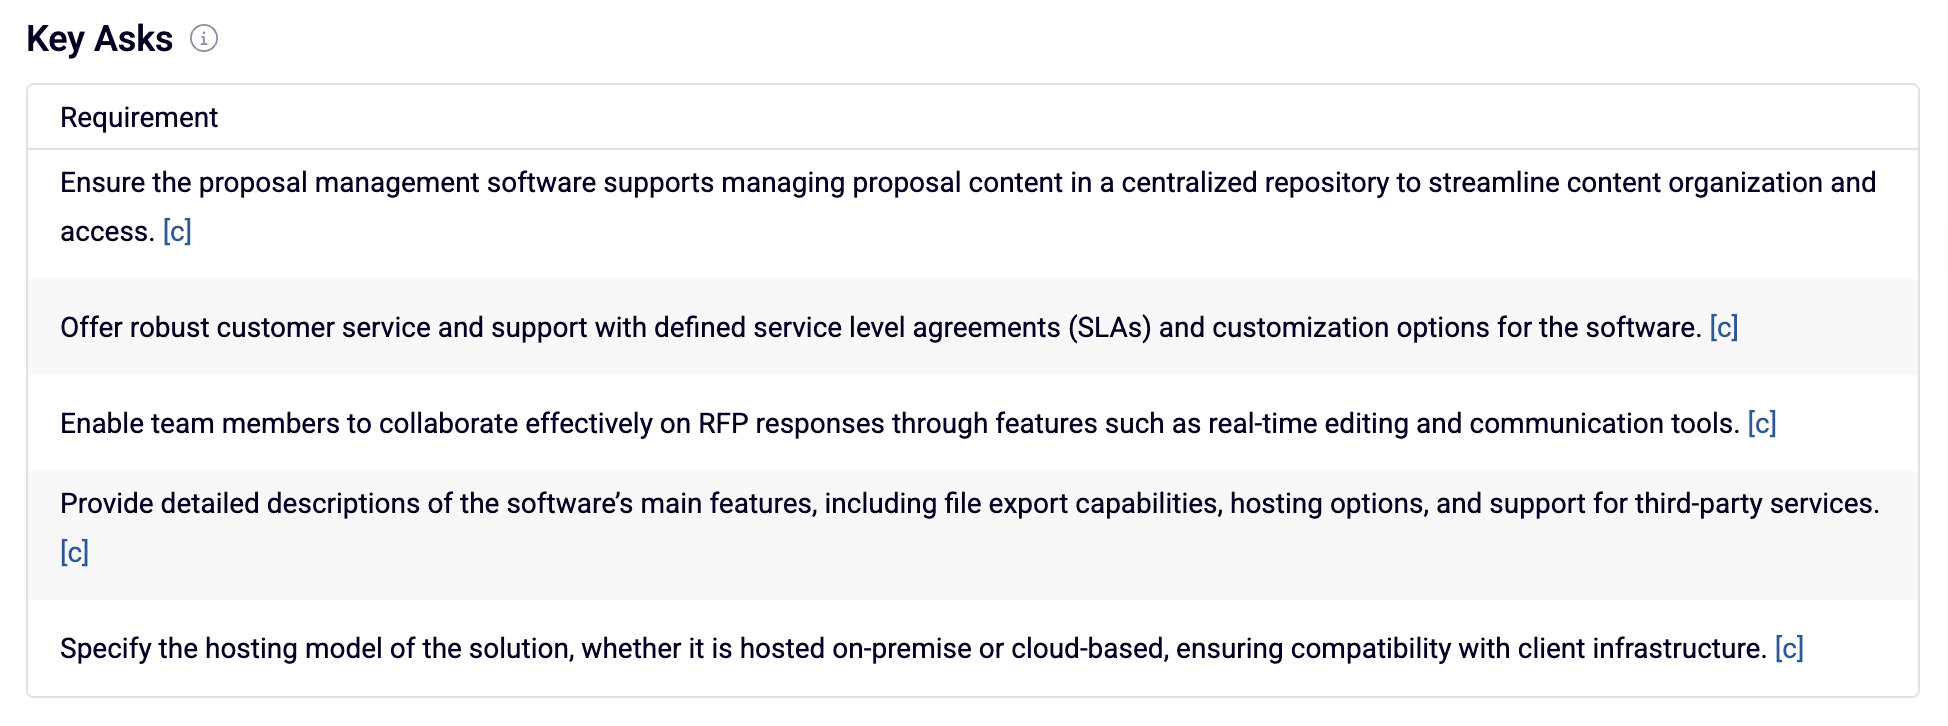Open the [c] citation after centralized repository requirement
Viewport: 1948px width, 726px height.
click(x=177, y=232)
